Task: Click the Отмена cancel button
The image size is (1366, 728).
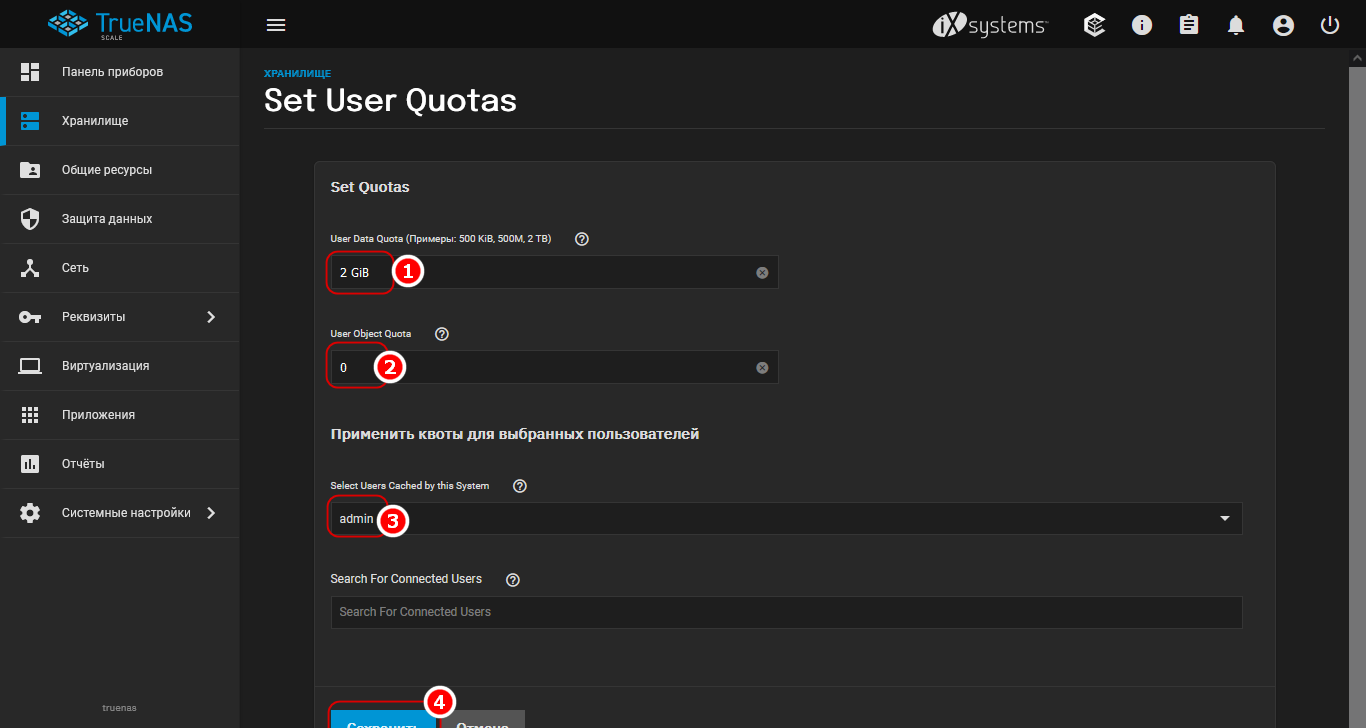Action: pyautogui.click(x=483, y=720)
